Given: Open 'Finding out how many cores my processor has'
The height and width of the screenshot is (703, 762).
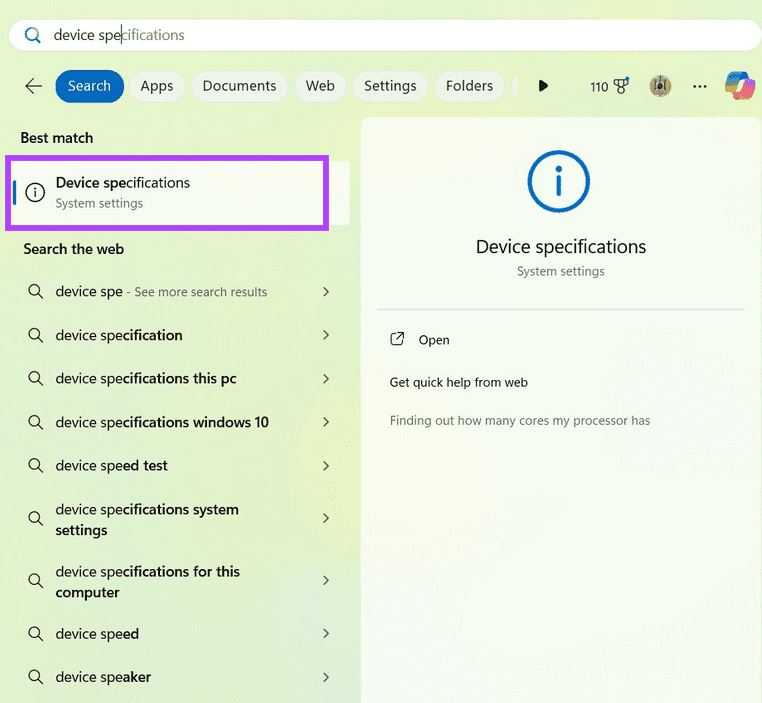Looking at the screenshot, I should (520, 420).
